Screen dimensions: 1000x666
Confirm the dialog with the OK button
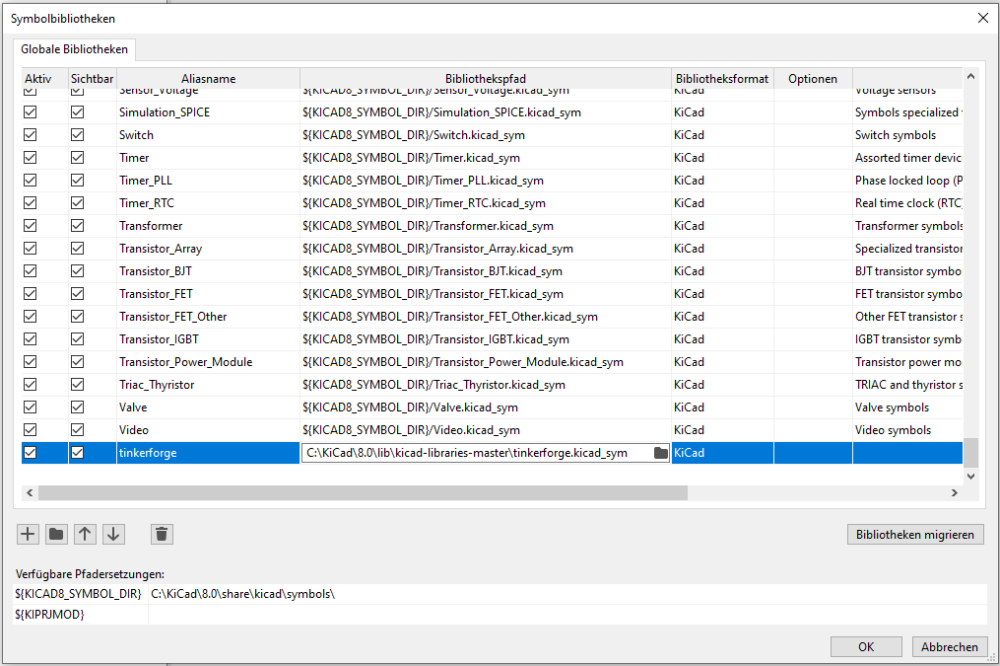click(x=866, y=646)
